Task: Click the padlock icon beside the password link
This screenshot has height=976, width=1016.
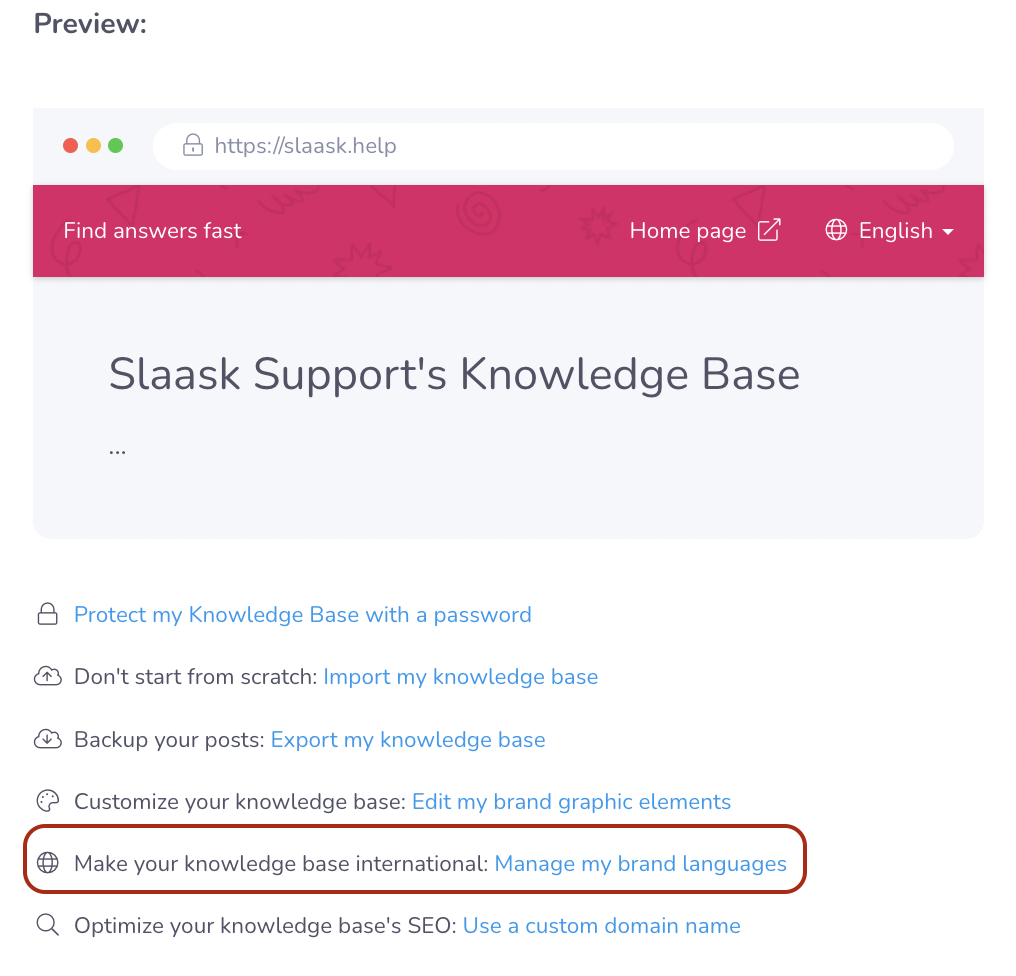Action: 47,615
